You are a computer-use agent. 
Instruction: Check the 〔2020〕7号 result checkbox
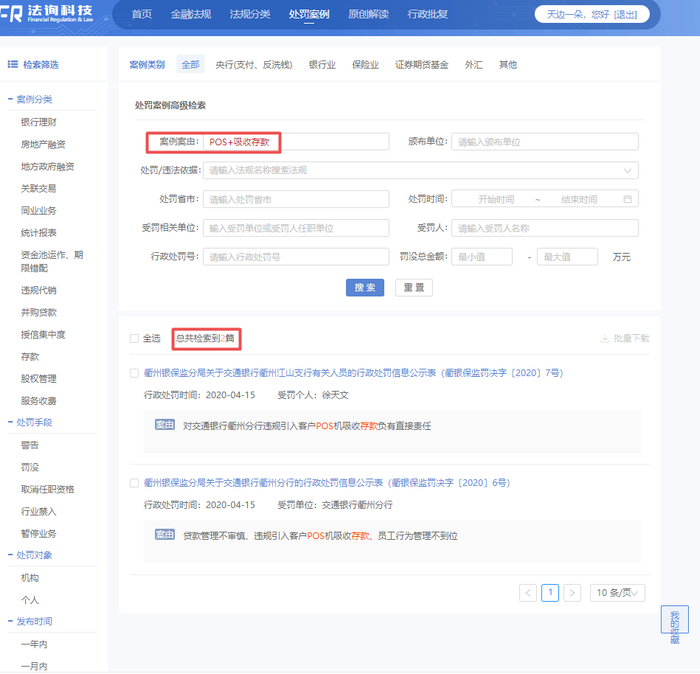click(x=134, y=373)
